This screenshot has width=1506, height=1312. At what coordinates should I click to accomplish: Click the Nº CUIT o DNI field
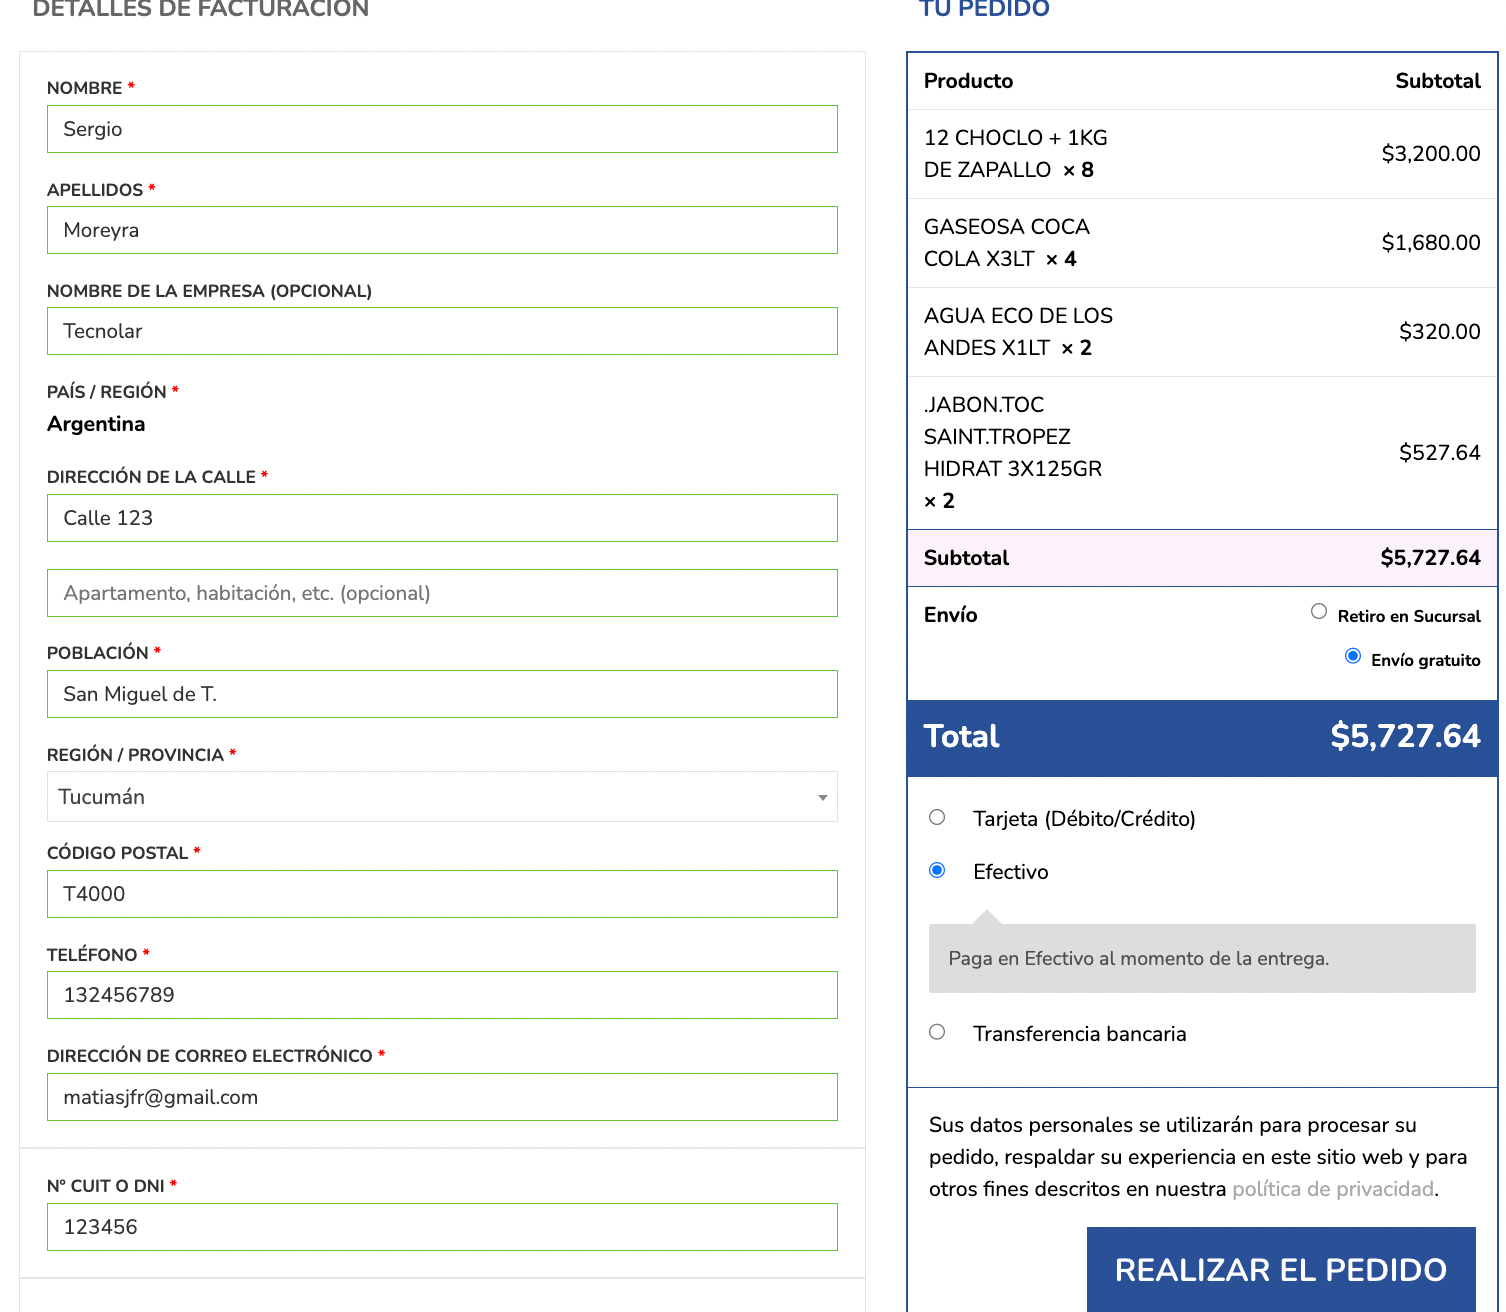coord(441,1228)
